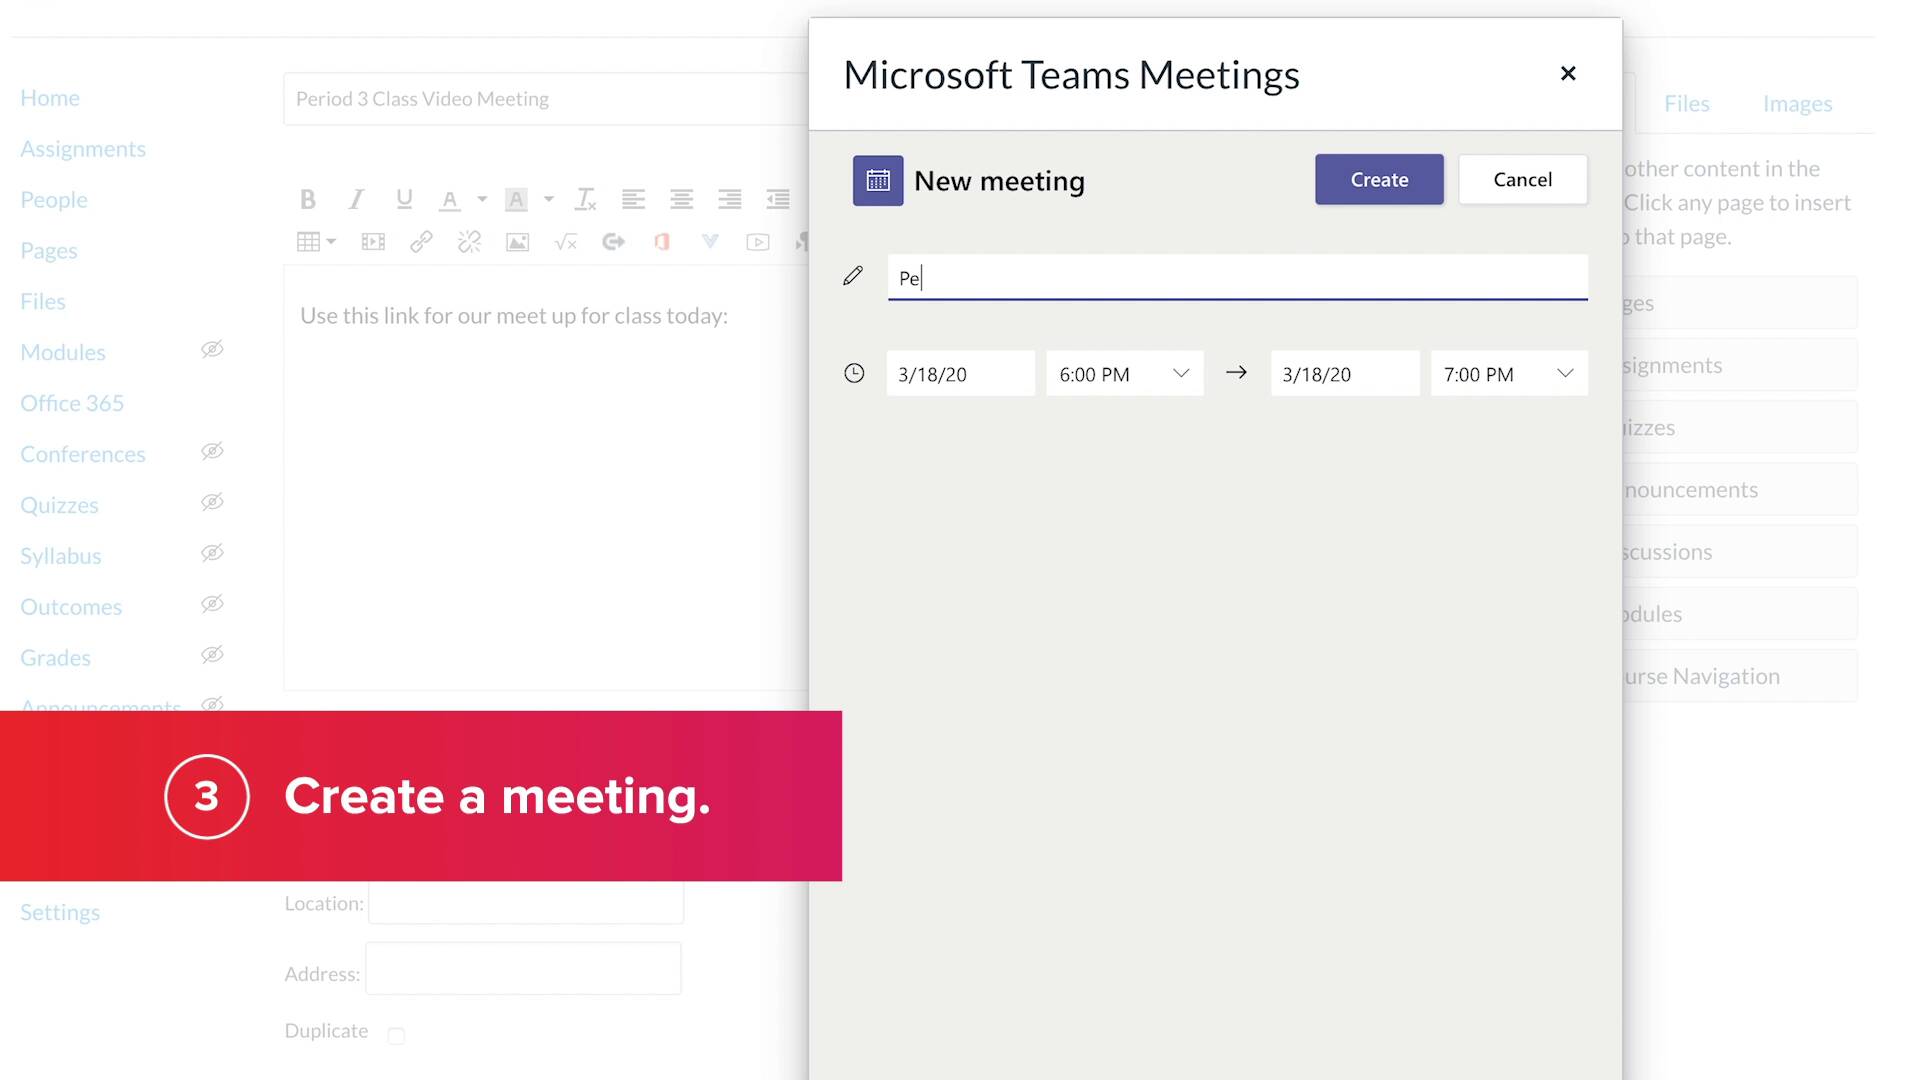Image resolution: width=1920 pixels, height=1080 pixels.
Task: Click the meeting title input field
Action: tap(1236, 278)
